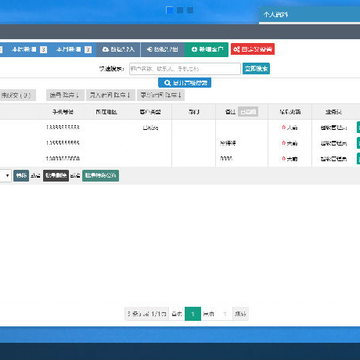Click the green batch transfer to public pool button
The image size is (360, 360).
click(x=101, y=176)
